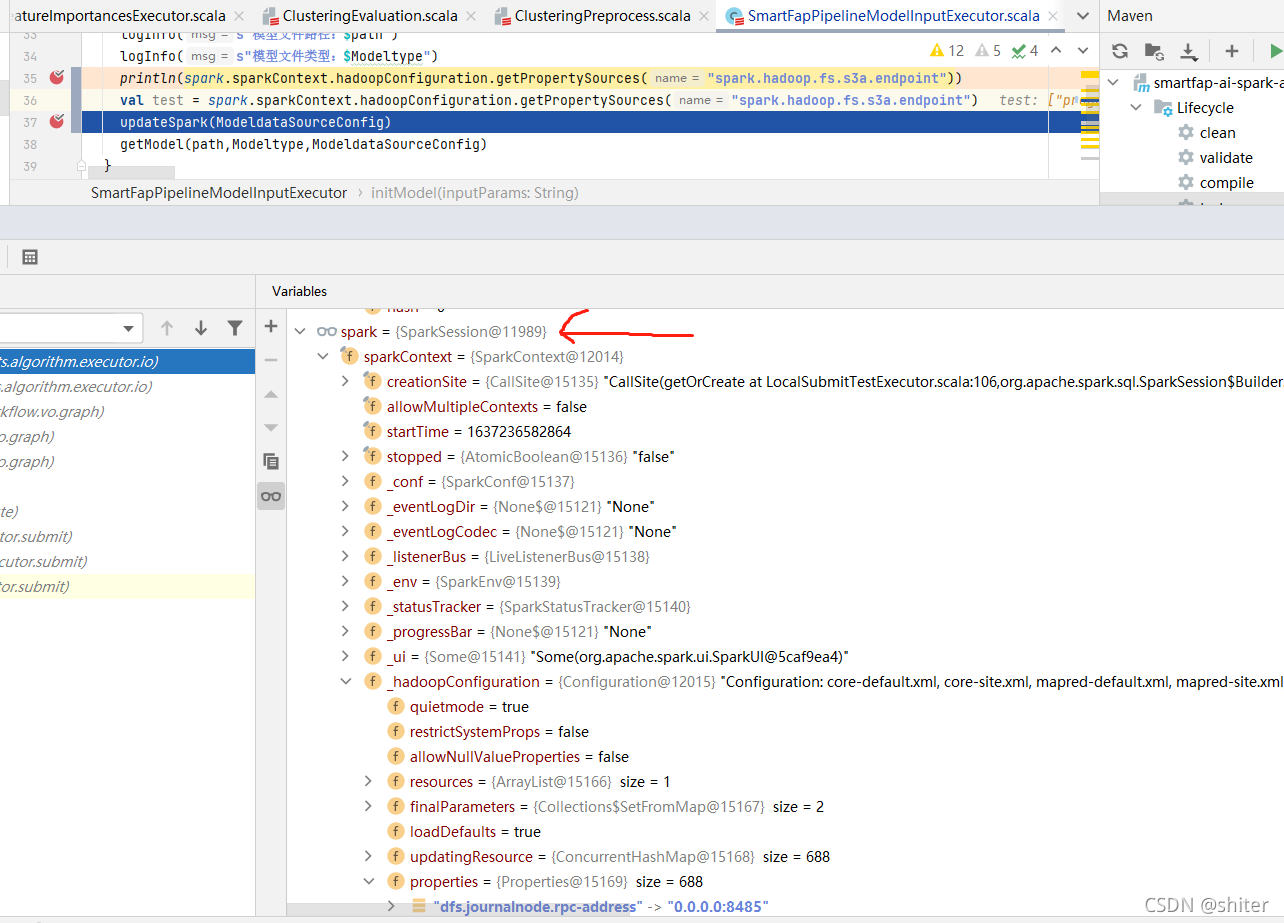Select the _ui Some variable row
The image size is (1284, 923).
pos(785,656)
